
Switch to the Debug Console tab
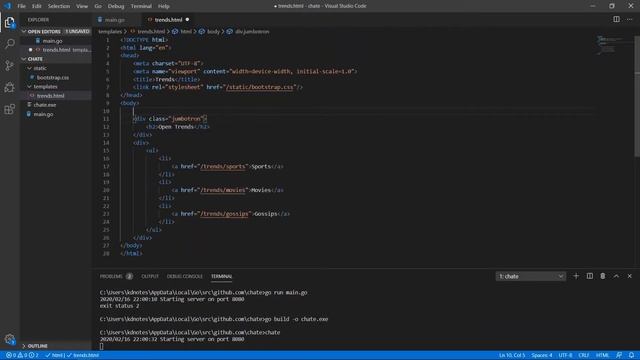click(184, 276)
